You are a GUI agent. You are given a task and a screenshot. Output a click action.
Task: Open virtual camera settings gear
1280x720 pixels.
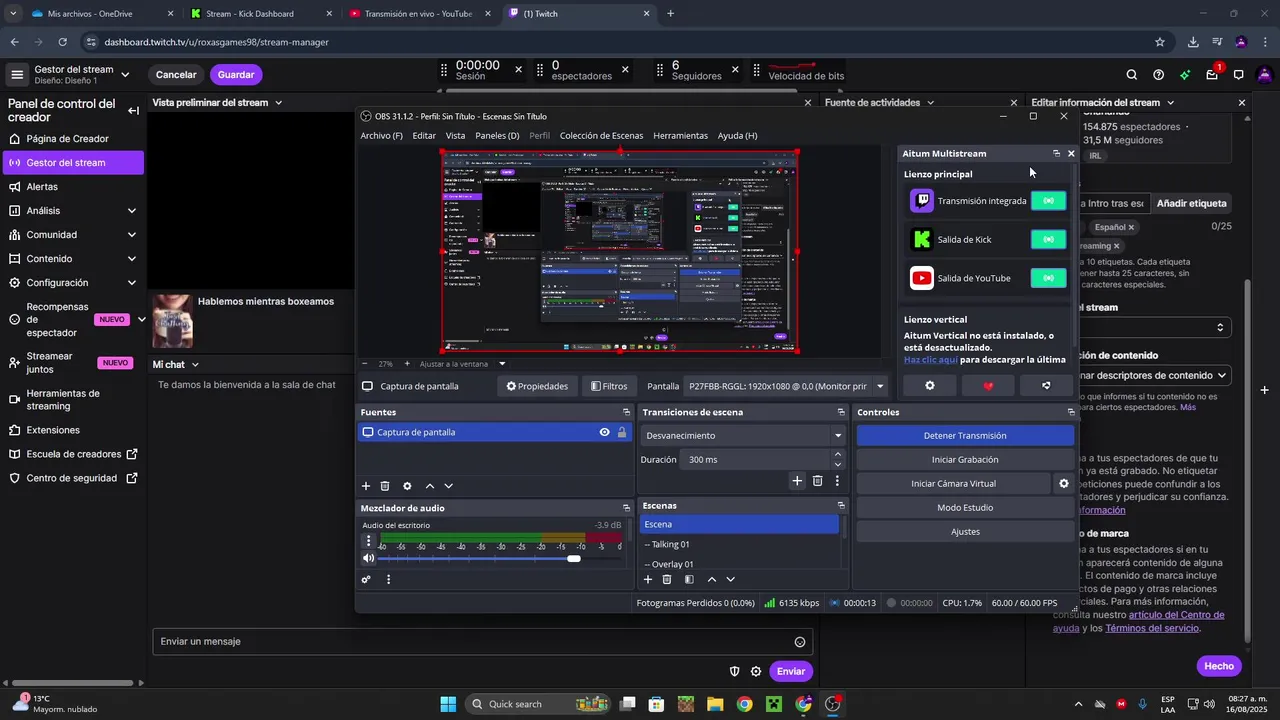click(x=1064, y=484)
